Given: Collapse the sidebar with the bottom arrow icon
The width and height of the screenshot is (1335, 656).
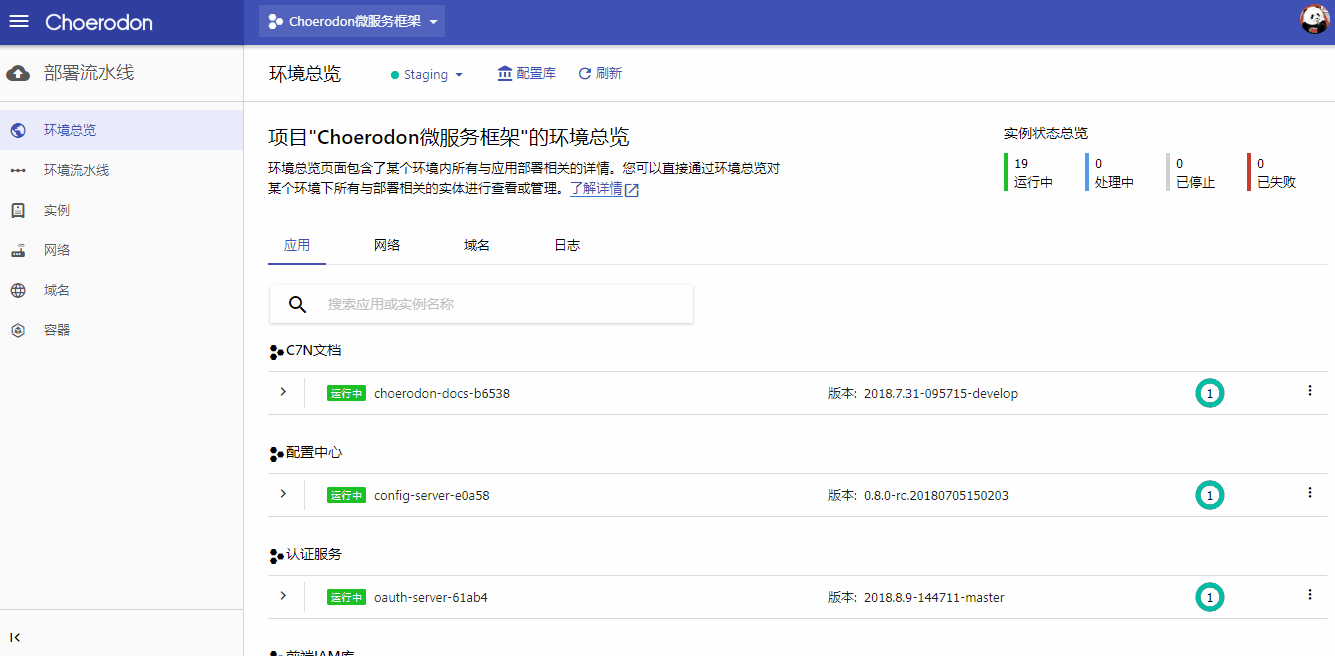Looking at the screenshot, I should [16, 637].
